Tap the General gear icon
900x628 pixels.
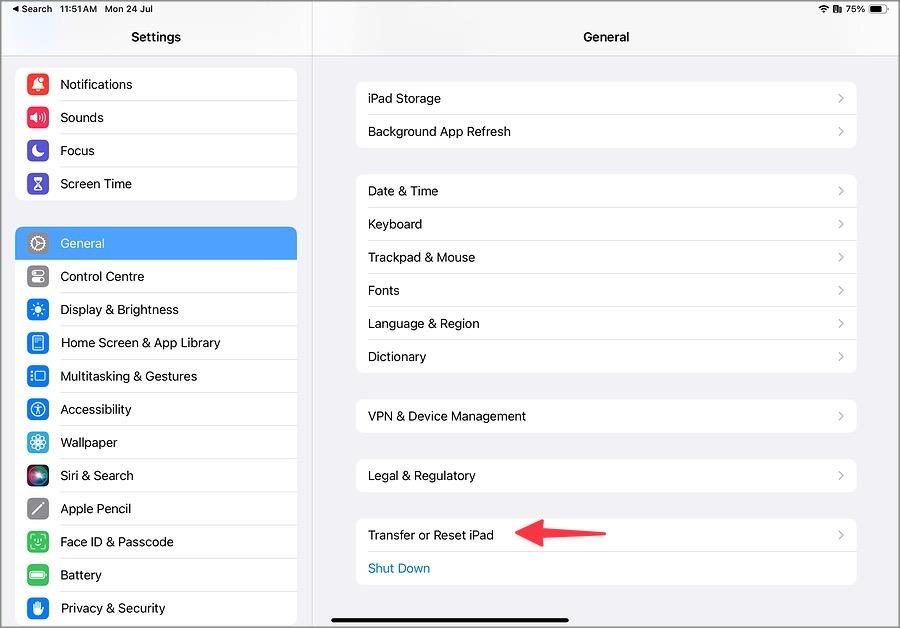(x=38, y=243)
